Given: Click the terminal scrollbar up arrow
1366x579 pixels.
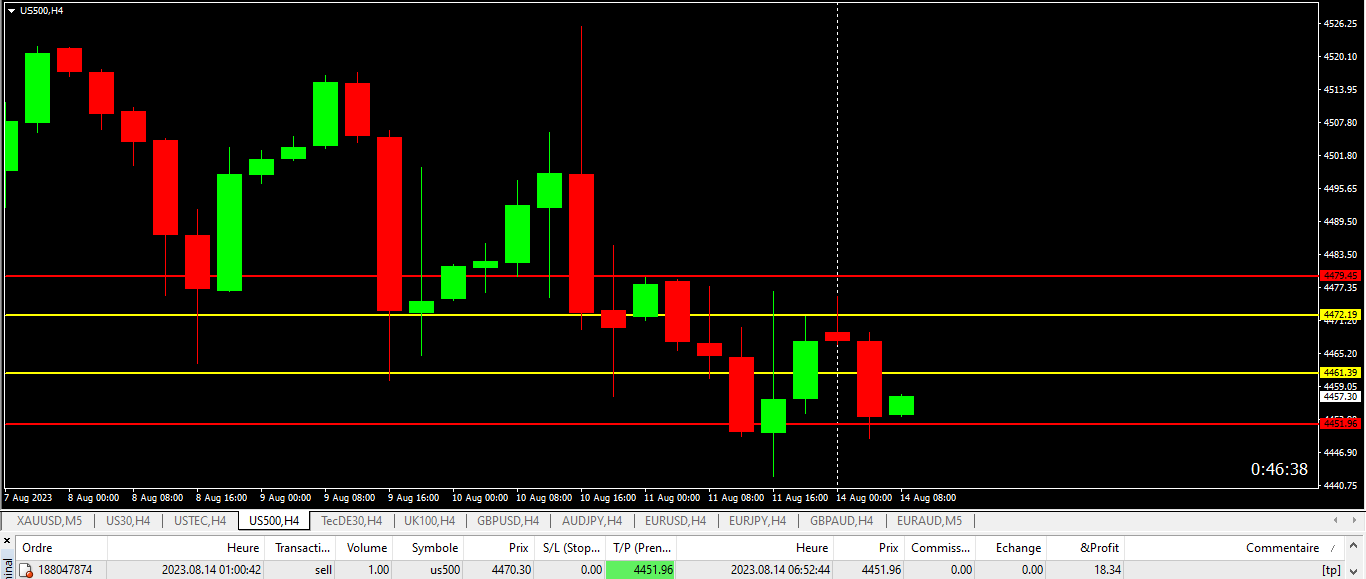Looking at the screenshot, I should click(1354, 548).
